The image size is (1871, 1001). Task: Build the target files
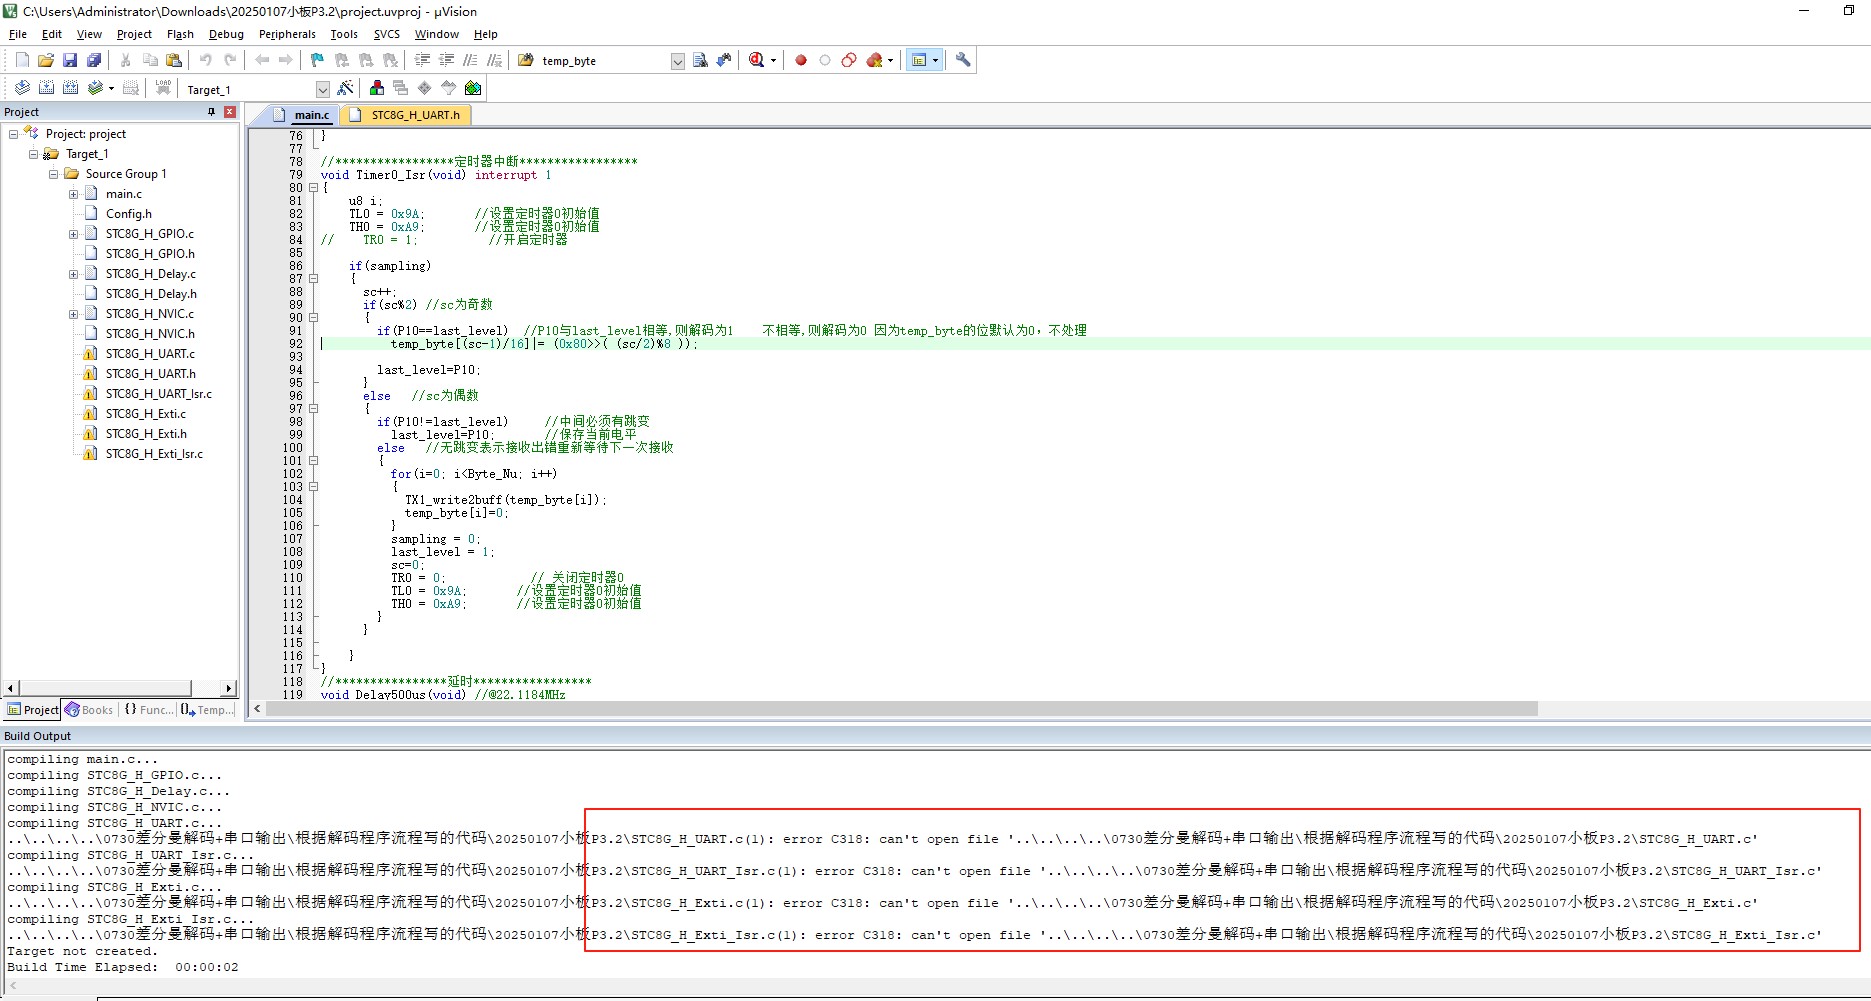tap(46, 88)
